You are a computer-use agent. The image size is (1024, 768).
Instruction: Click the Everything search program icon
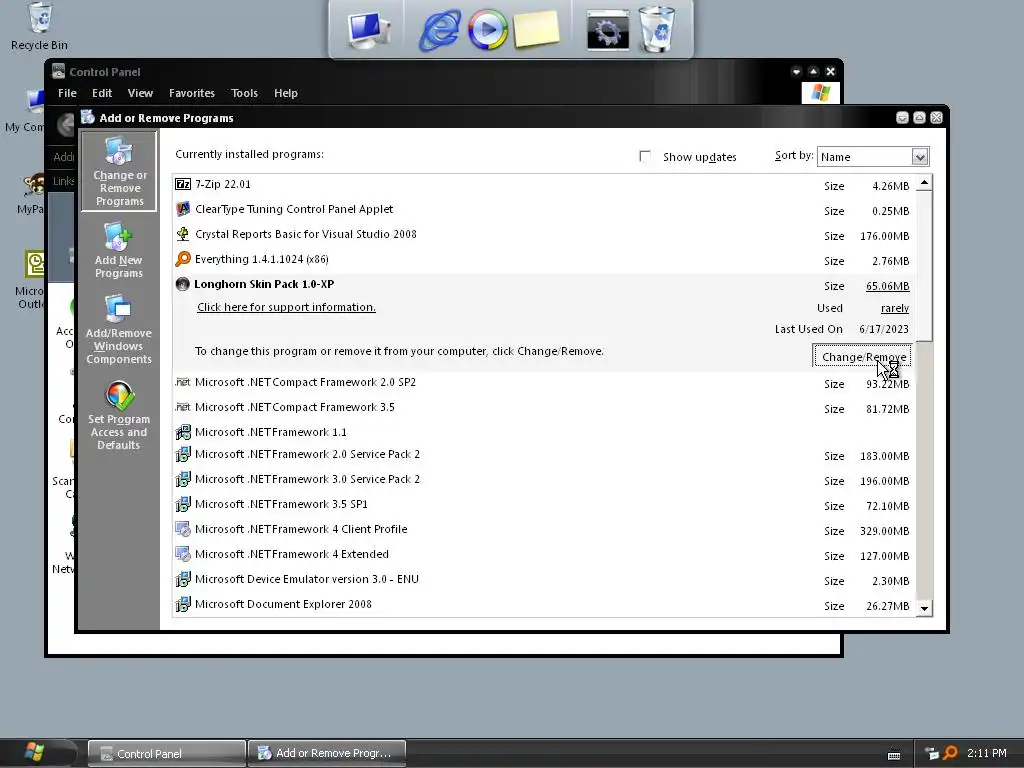pos(183,259)
